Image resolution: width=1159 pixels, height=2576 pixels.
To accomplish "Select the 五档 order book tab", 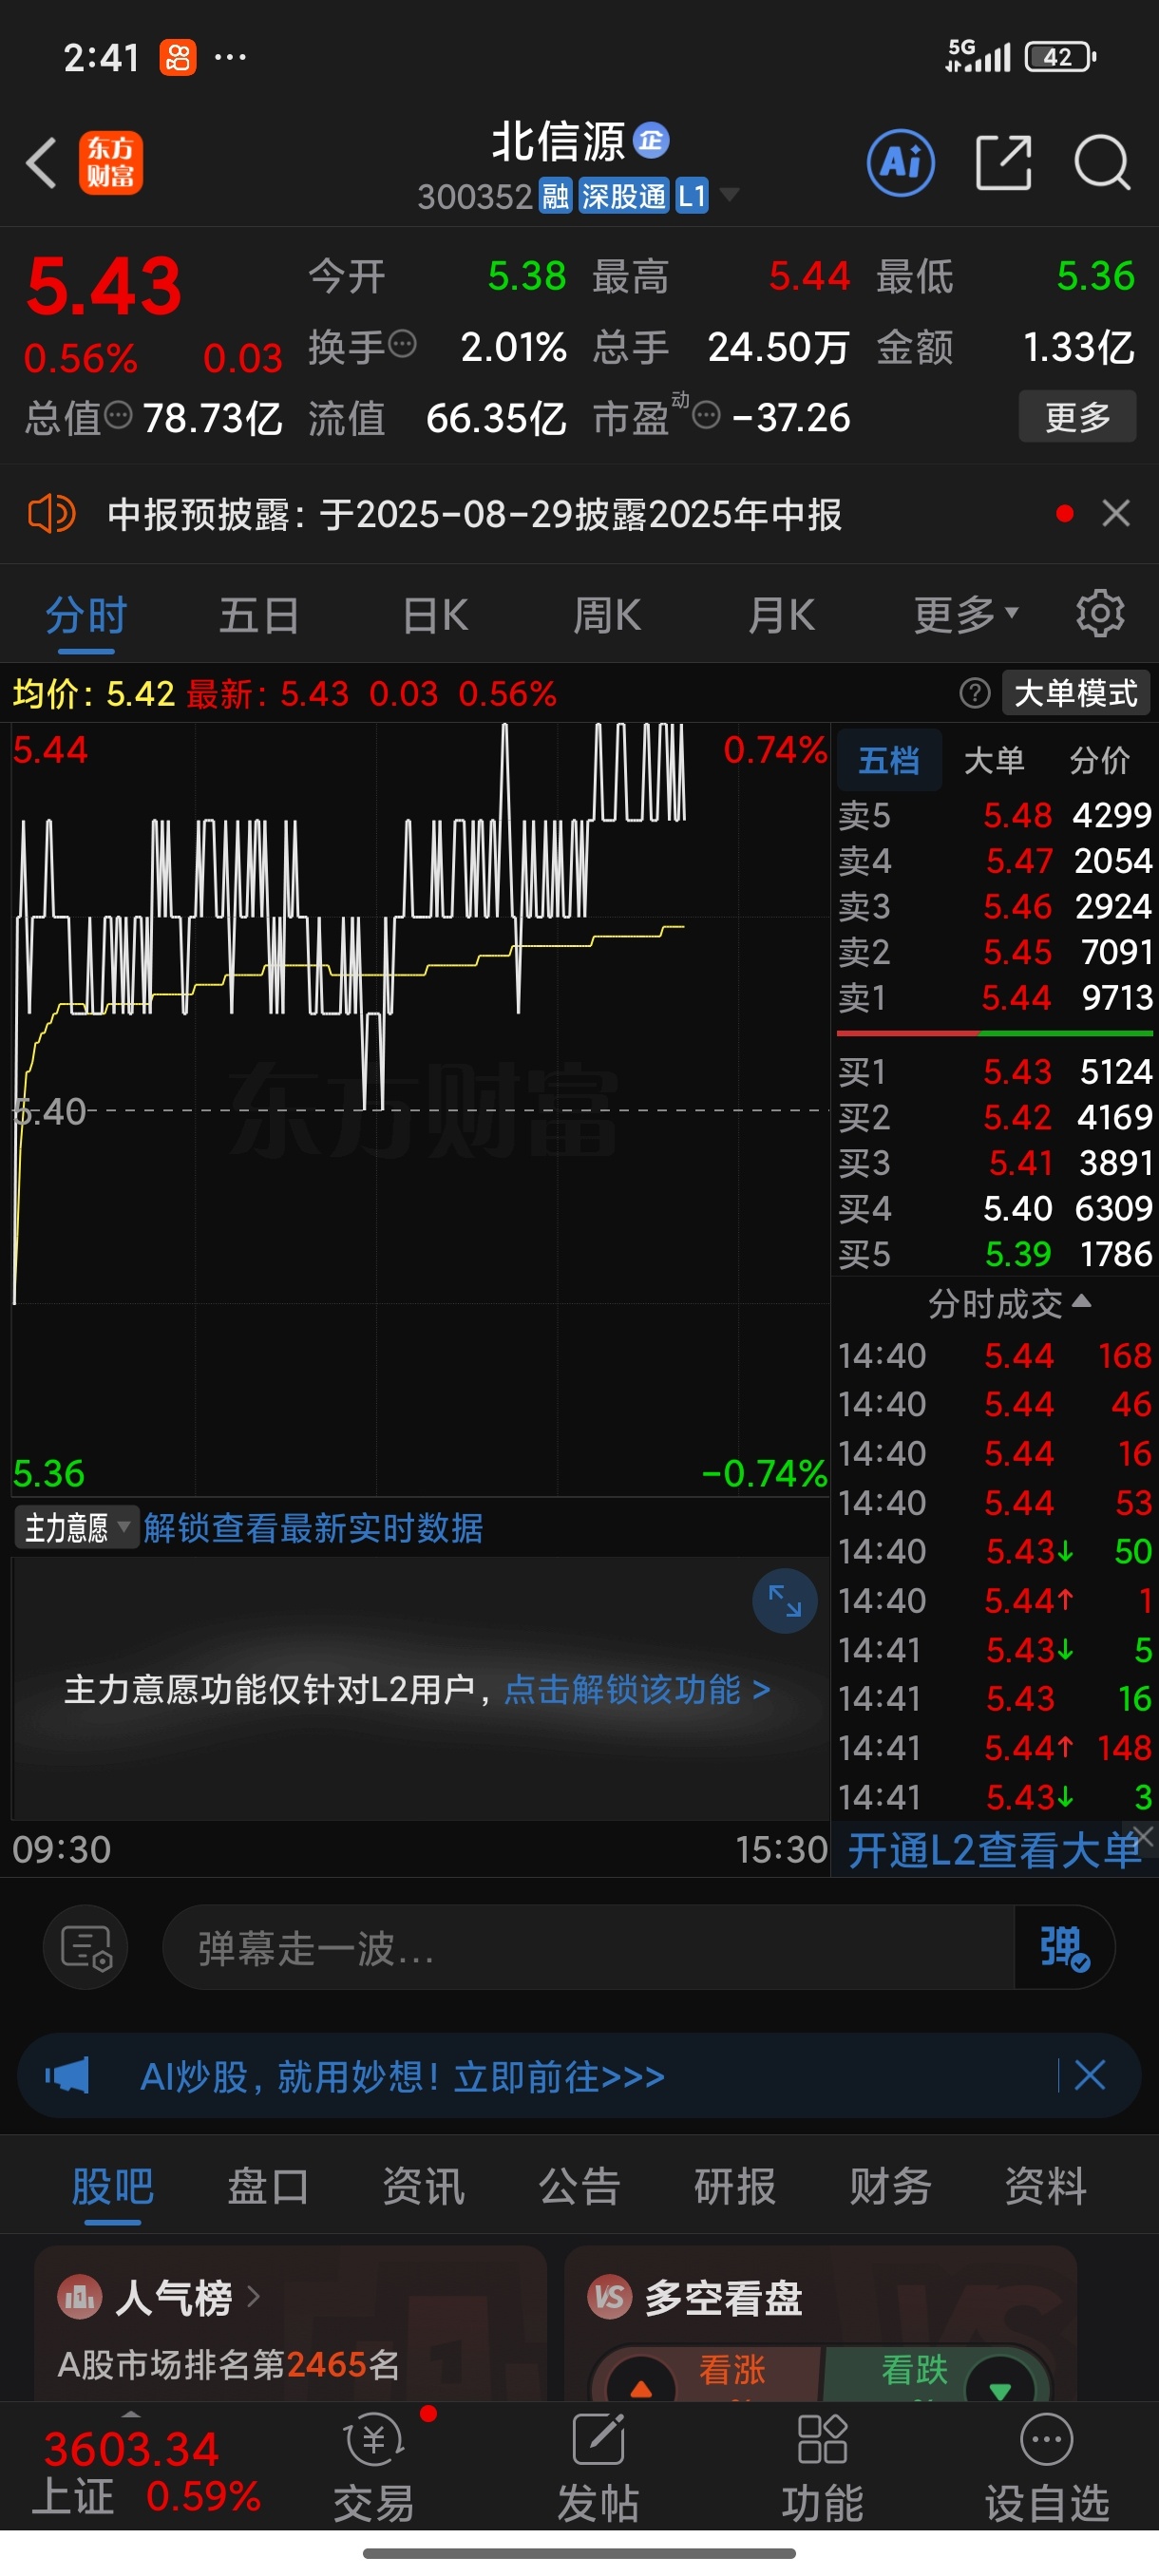I will pyautogui.click(x=889, y=761).
